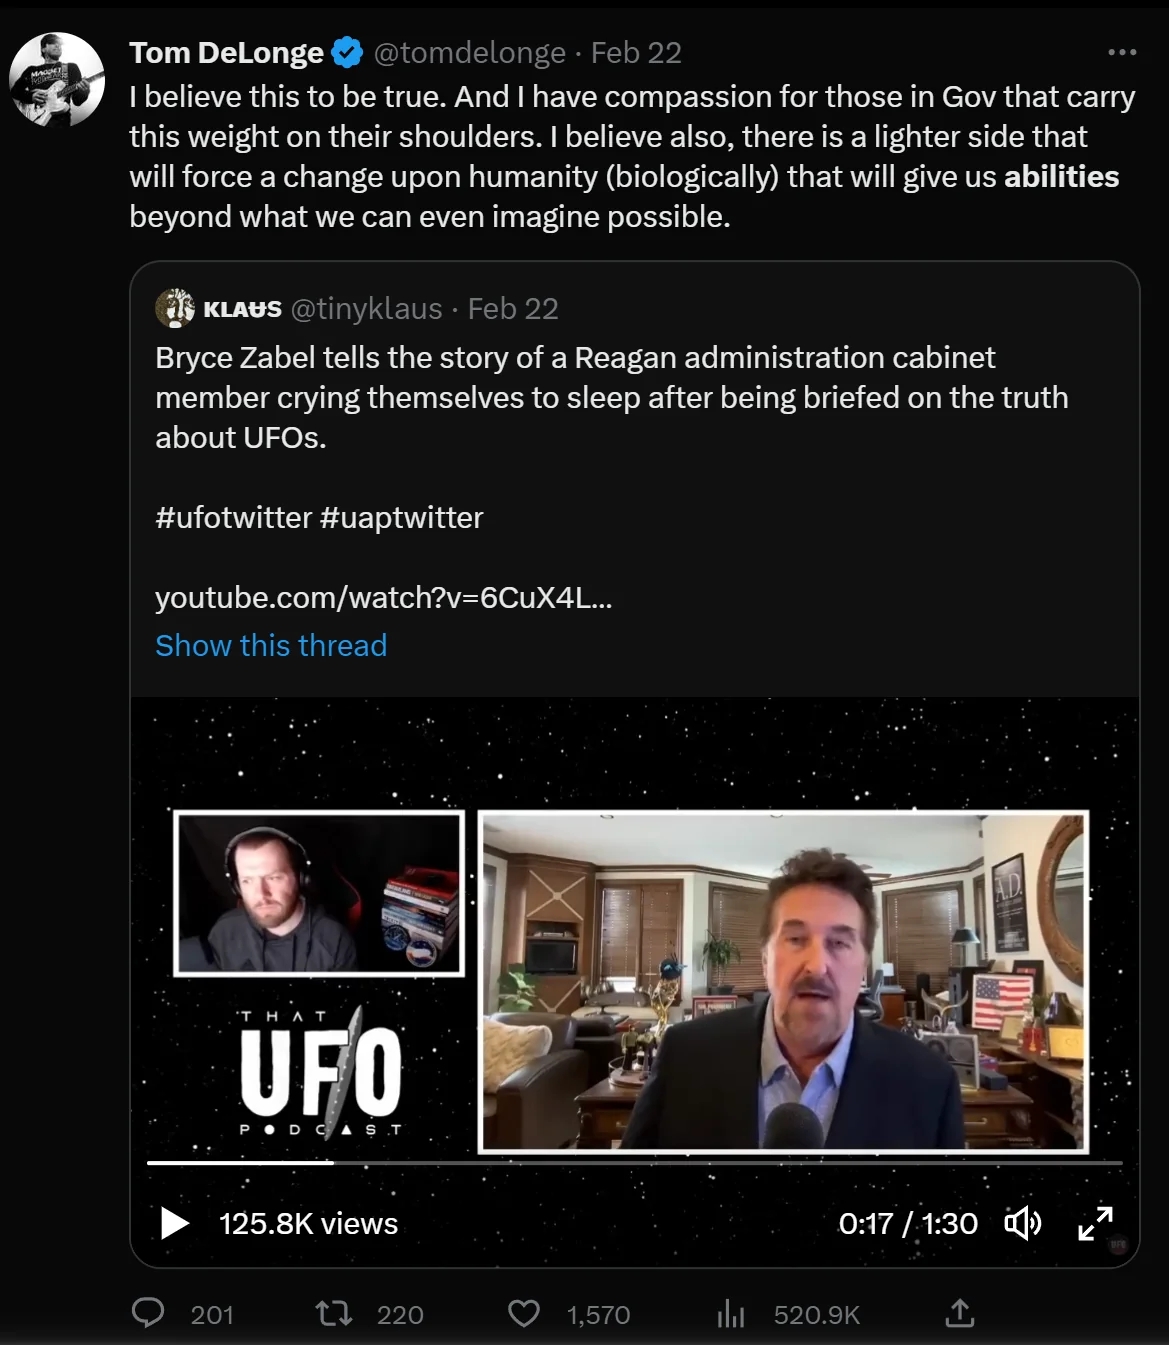Open the three-dot more options menu
Screen dimensions: 1169x1345
tap(1122, 52)
